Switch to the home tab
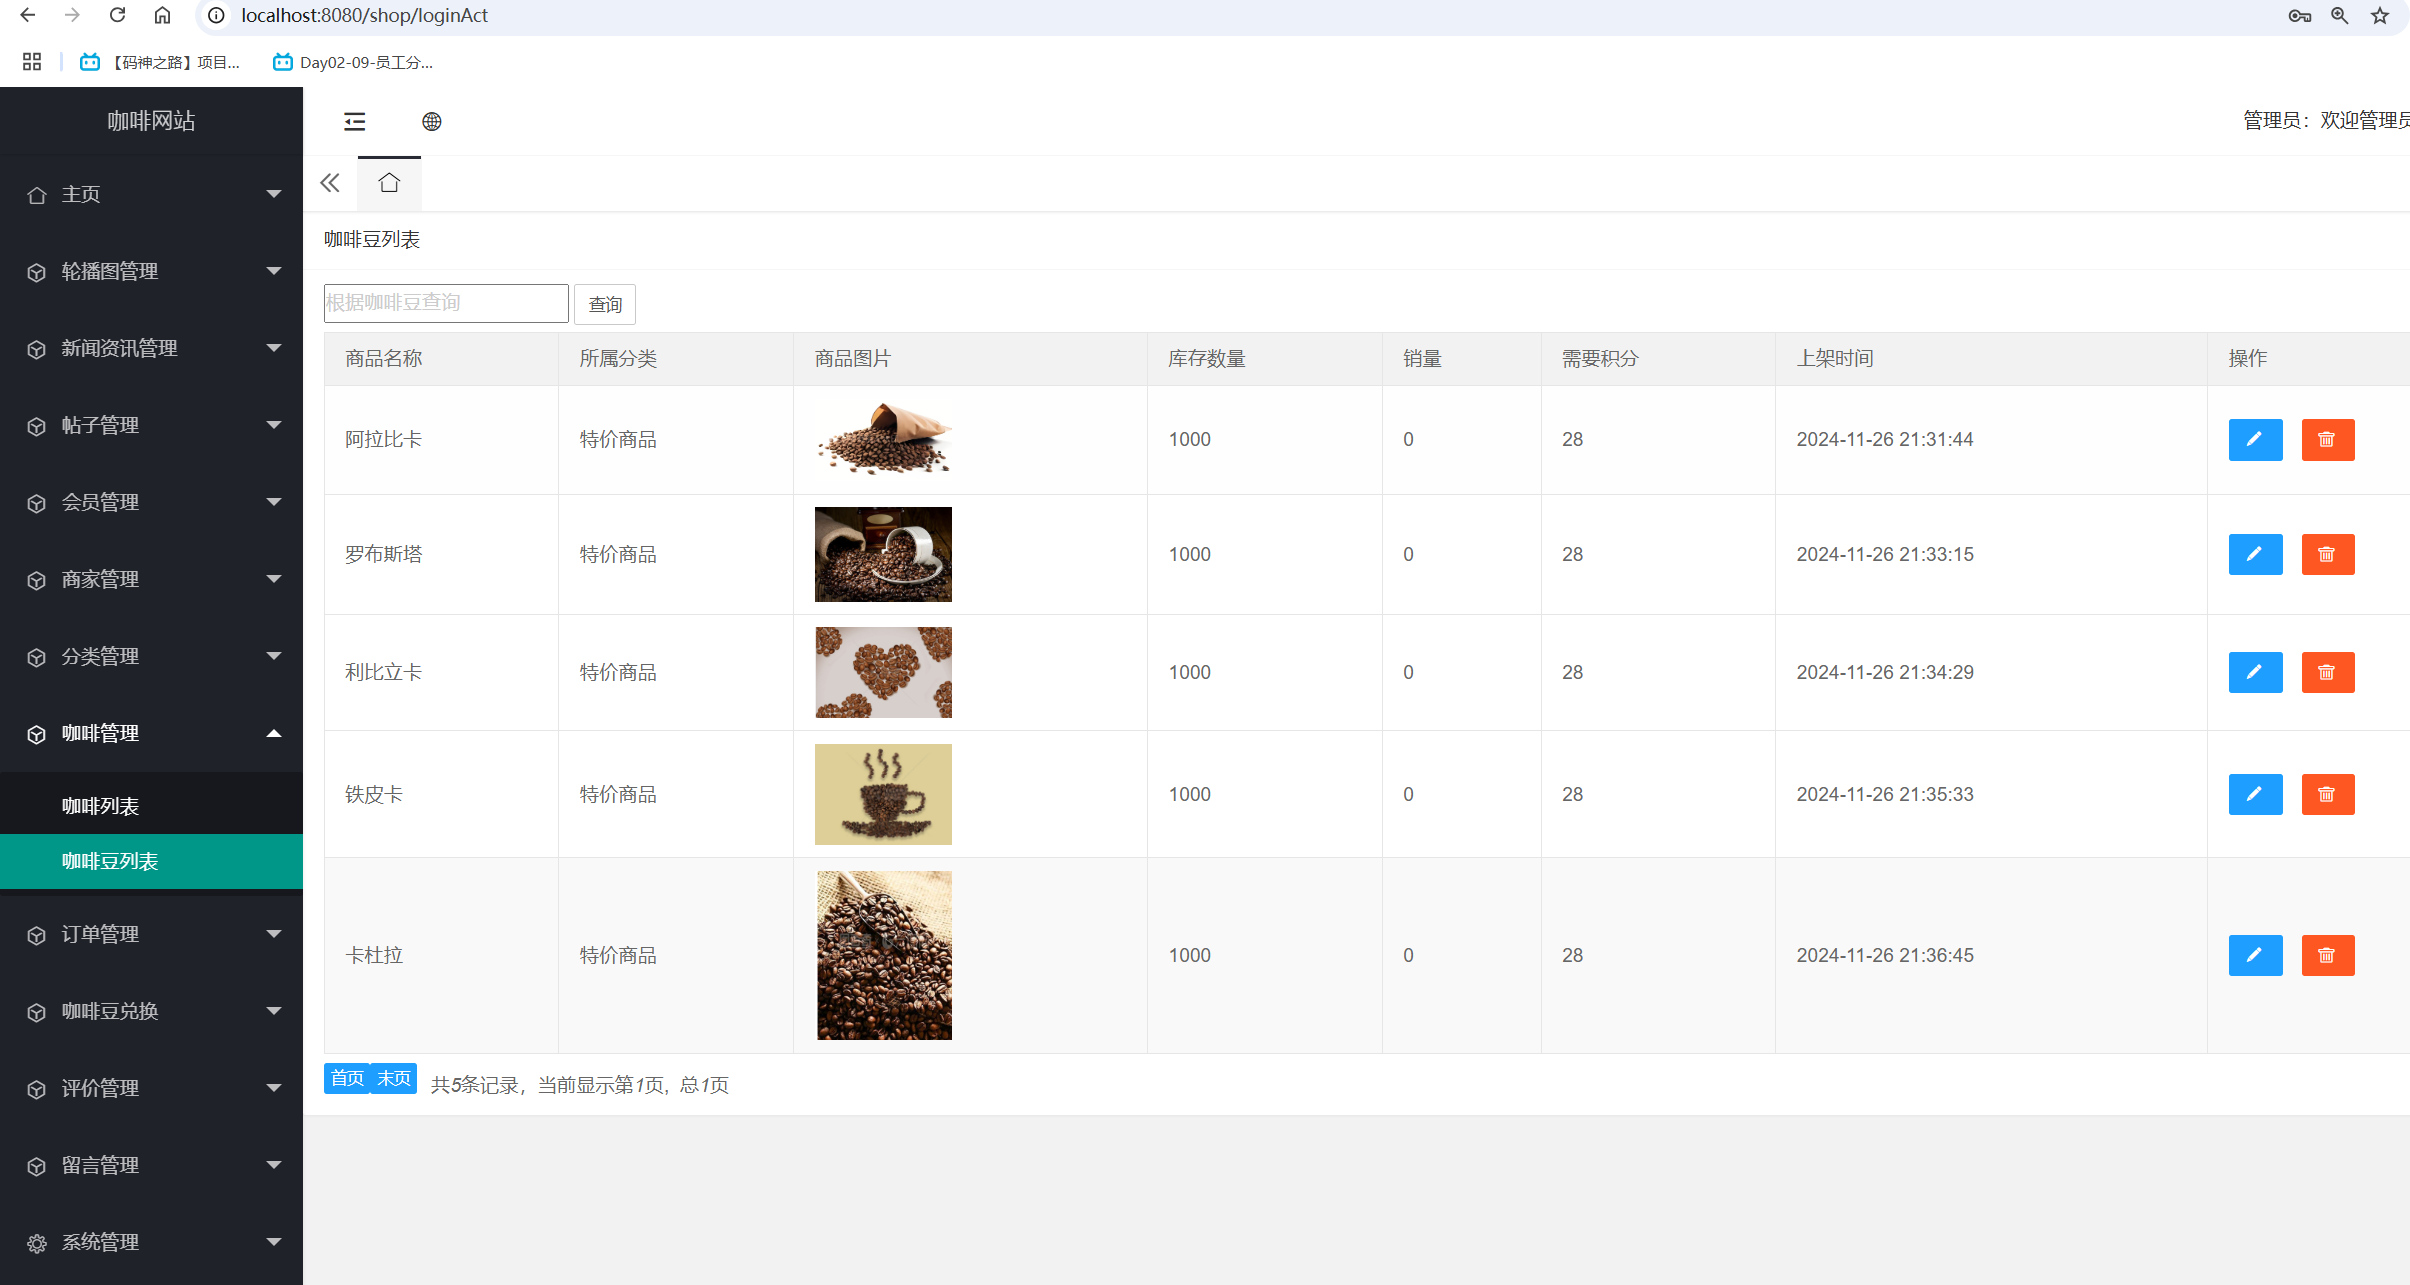Viewport: 2410px width, 1285px height. [389, 183]
